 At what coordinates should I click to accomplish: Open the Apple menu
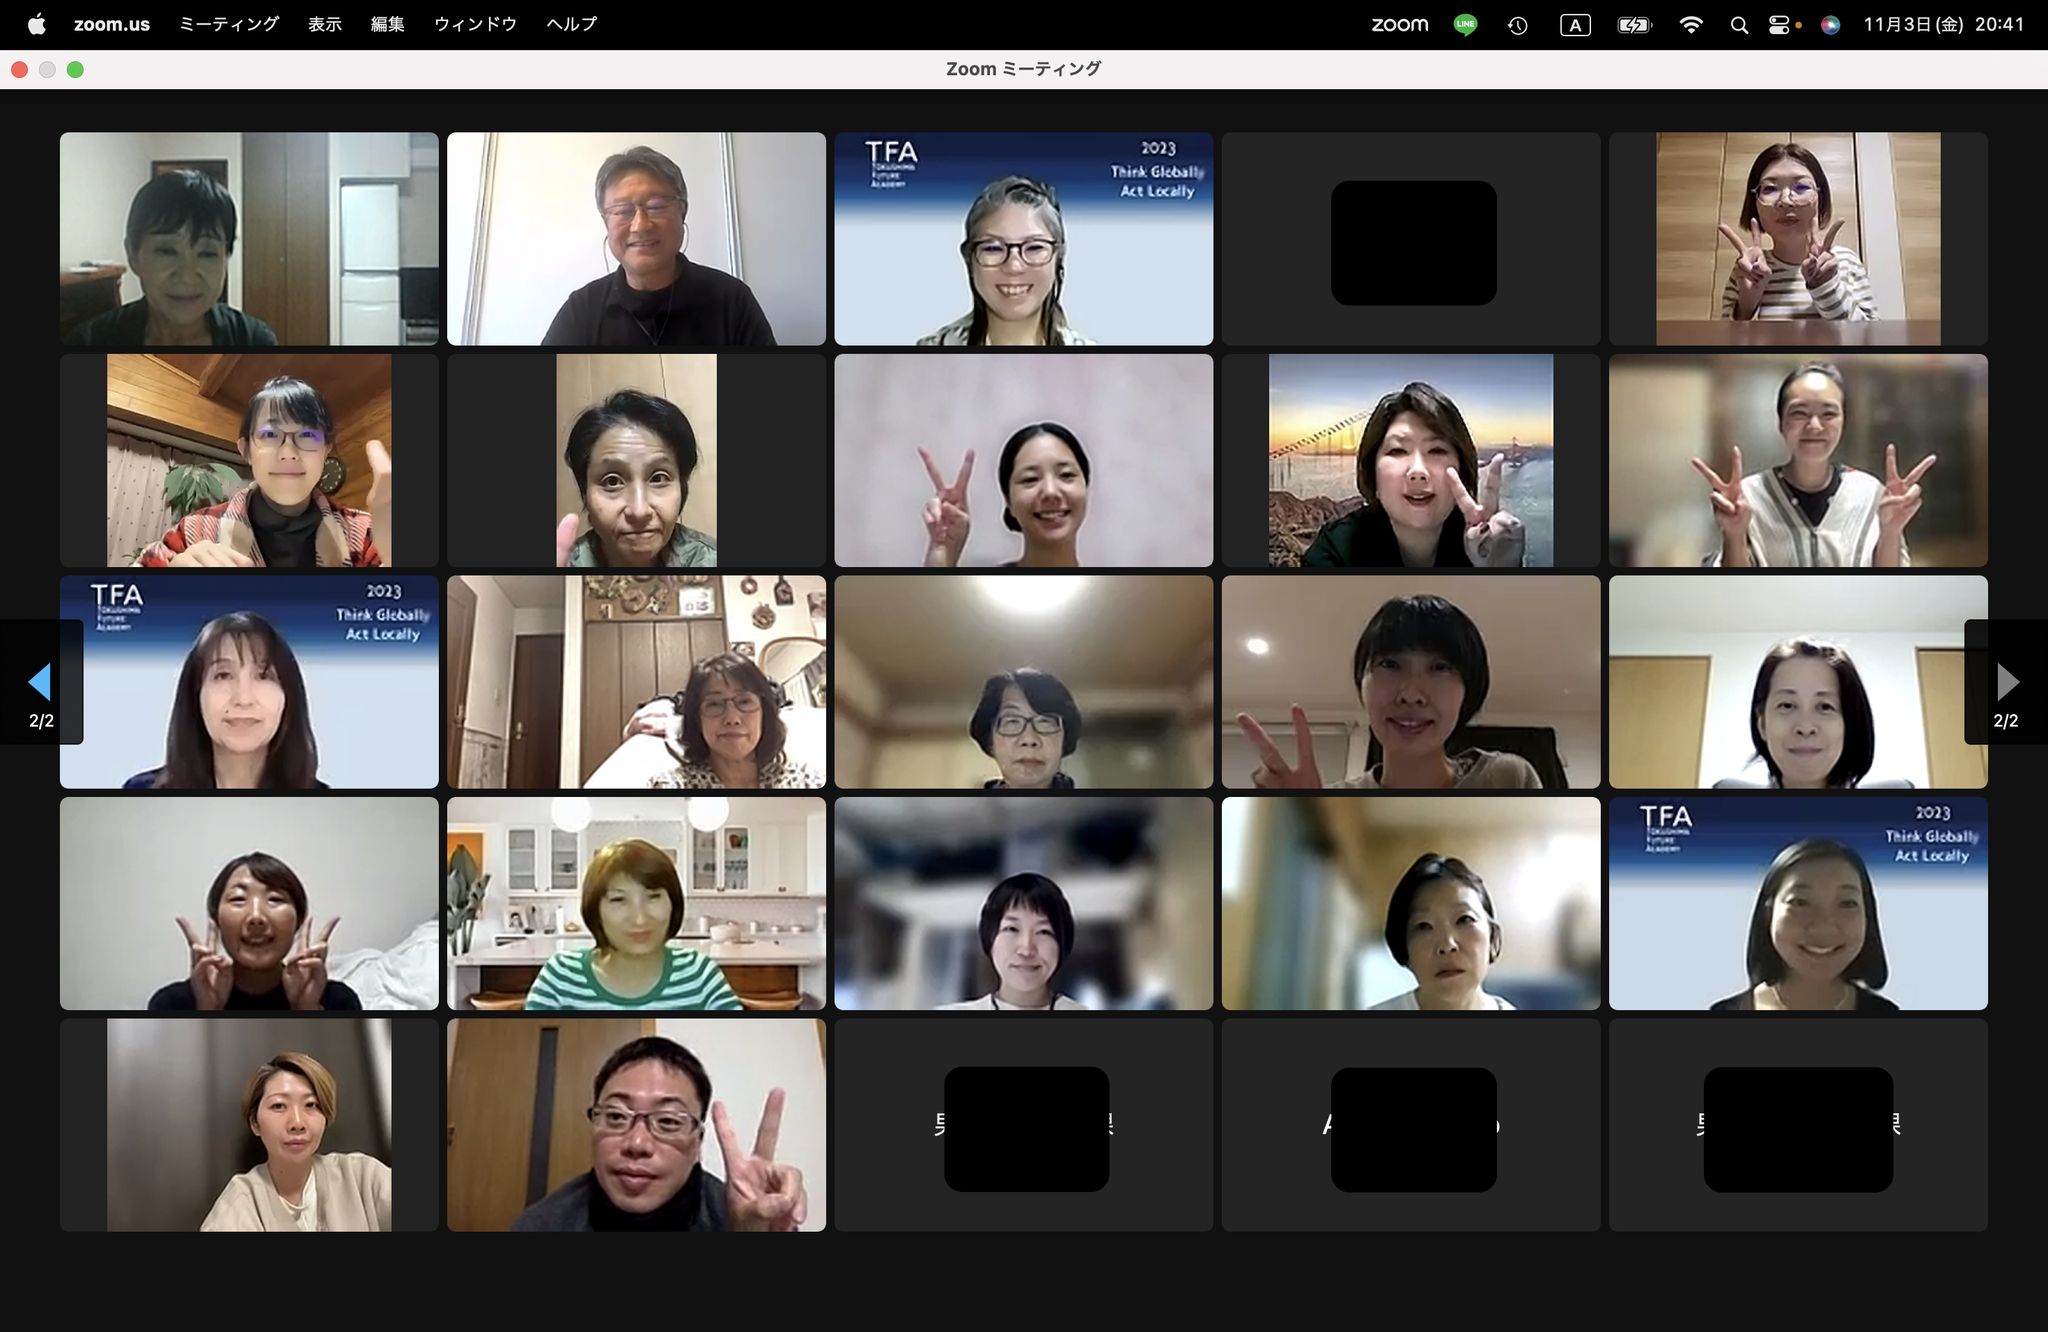[x=37, y=25]
